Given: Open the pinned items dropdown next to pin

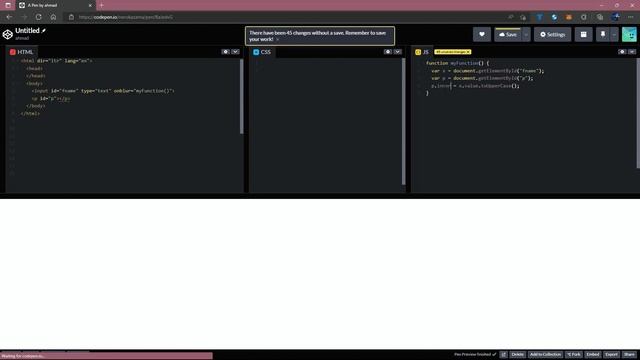Looking at the screenshot, I should point(614,35).
